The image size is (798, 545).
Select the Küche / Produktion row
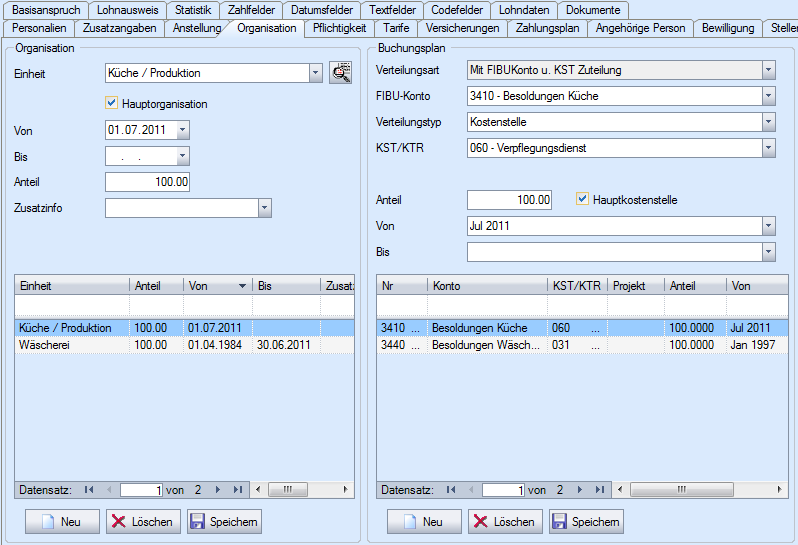tap(184, 328)
